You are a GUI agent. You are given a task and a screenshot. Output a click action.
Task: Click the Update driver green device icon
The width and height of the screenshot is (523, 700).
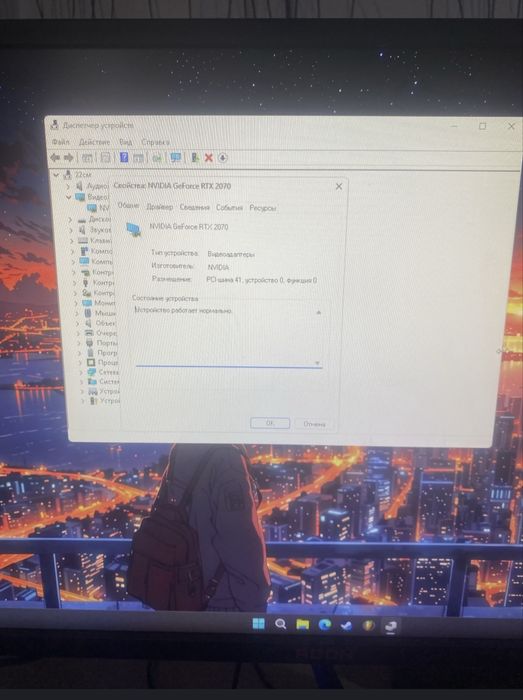tap(195, 158)
